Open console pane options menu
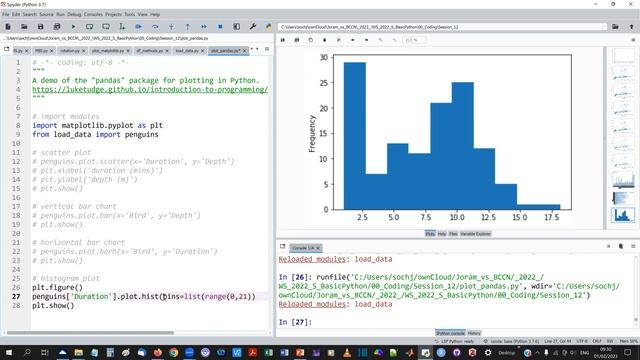 (x=633, y=246)
